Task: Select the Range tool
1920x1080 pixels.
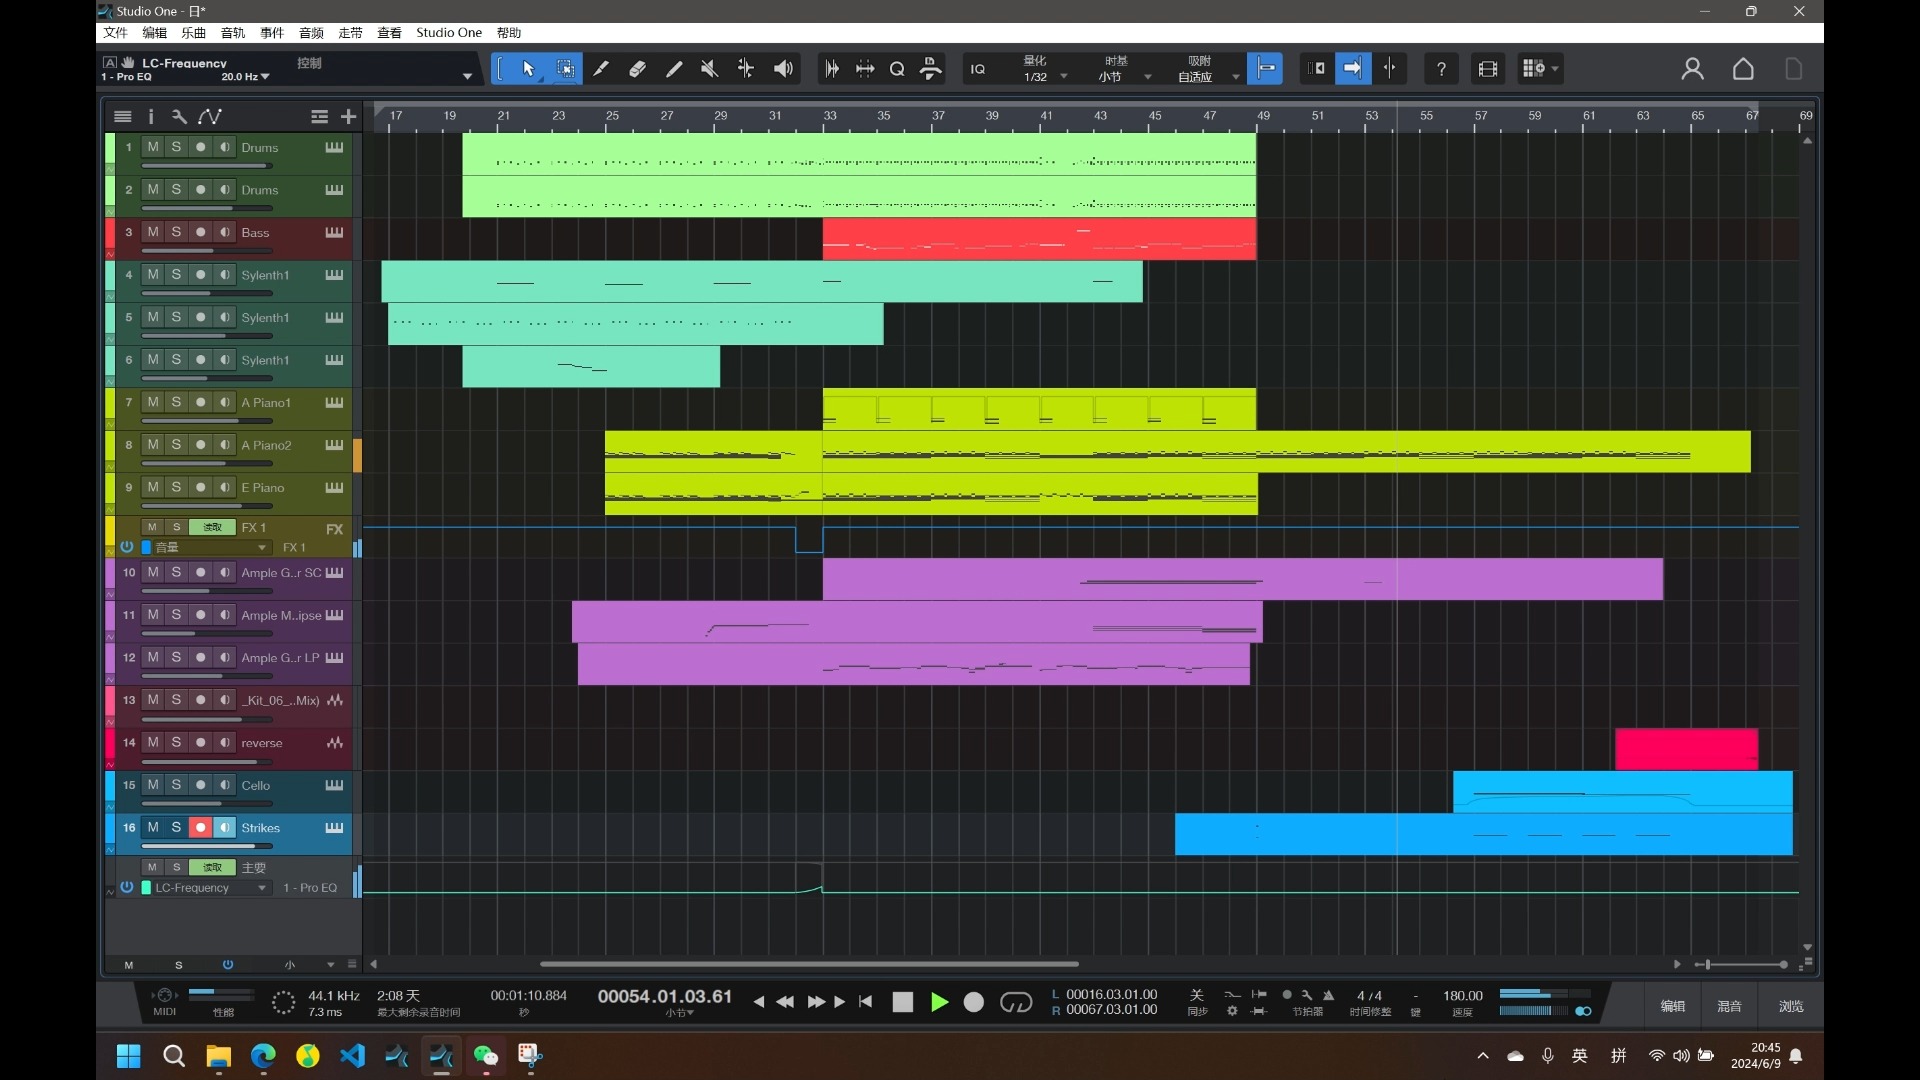Action: [565, 69]
